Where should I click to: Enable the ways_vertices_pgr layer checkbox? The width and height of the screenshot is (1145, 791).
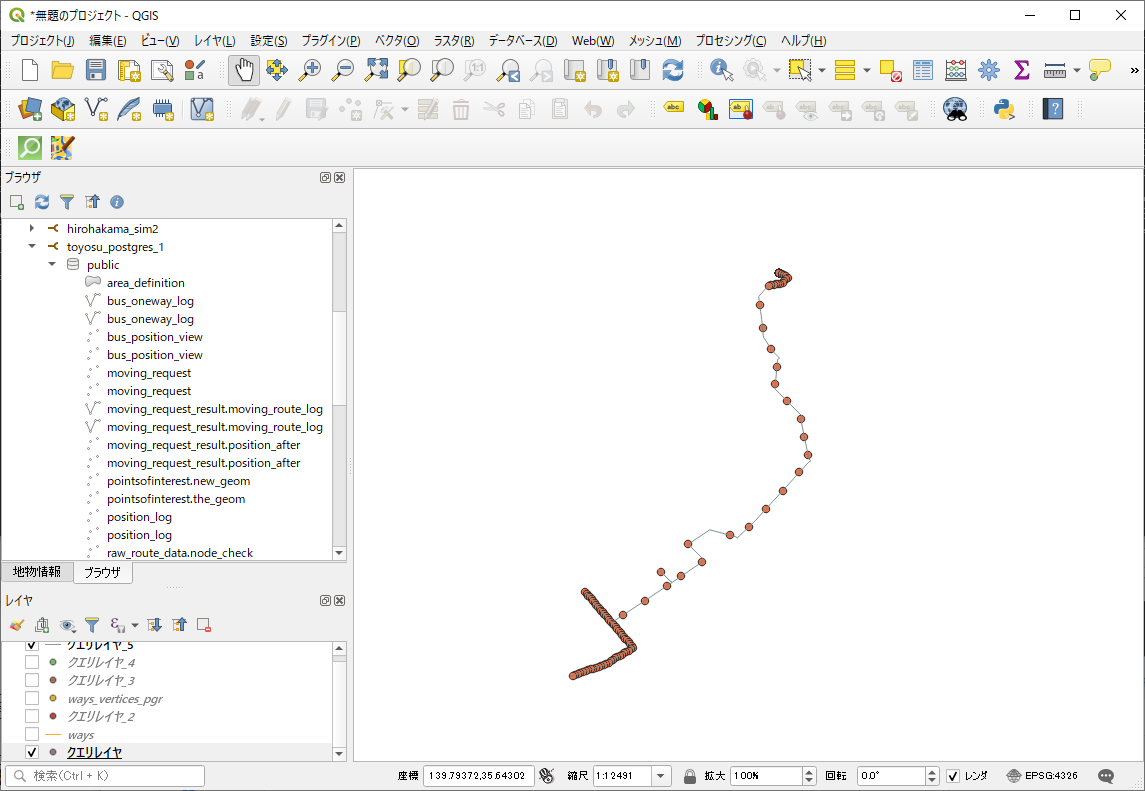tap(32, 699)
